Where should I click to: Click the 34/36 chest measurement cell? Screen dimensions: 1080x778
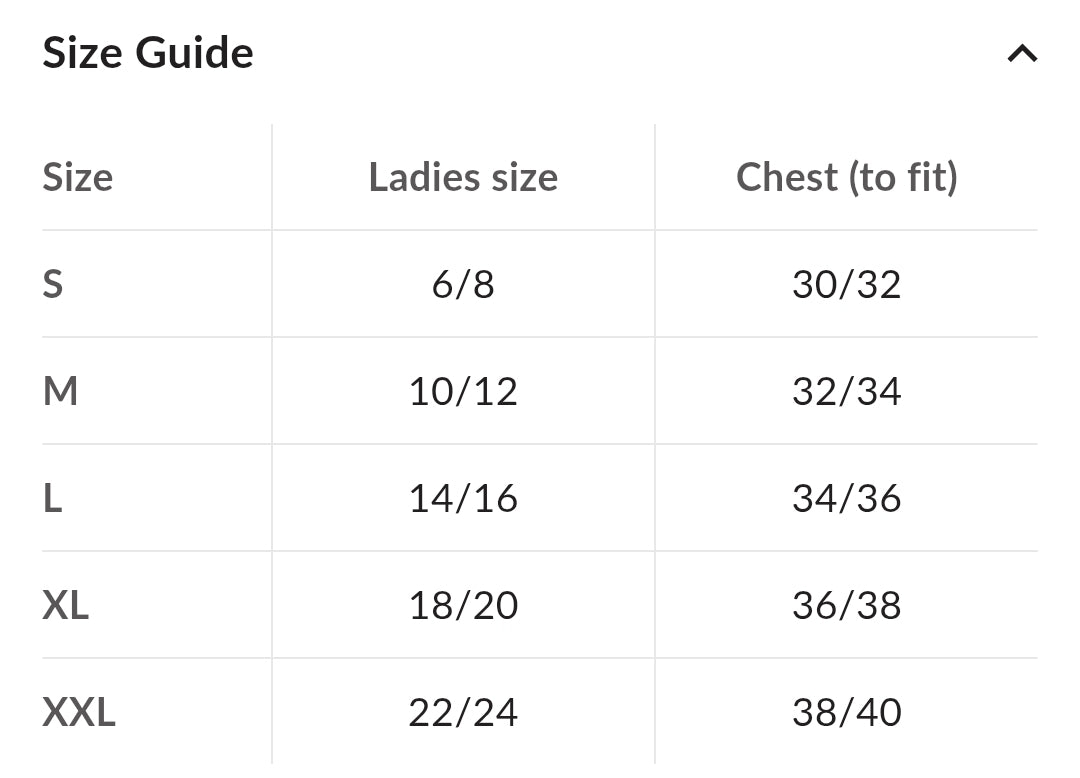(847, 498)
